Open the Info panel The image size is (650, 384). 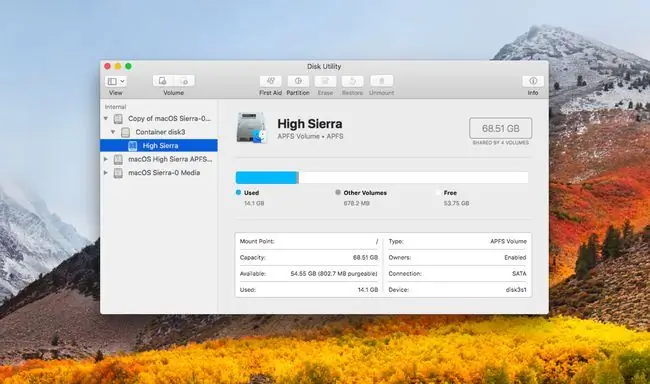(533, 81)
